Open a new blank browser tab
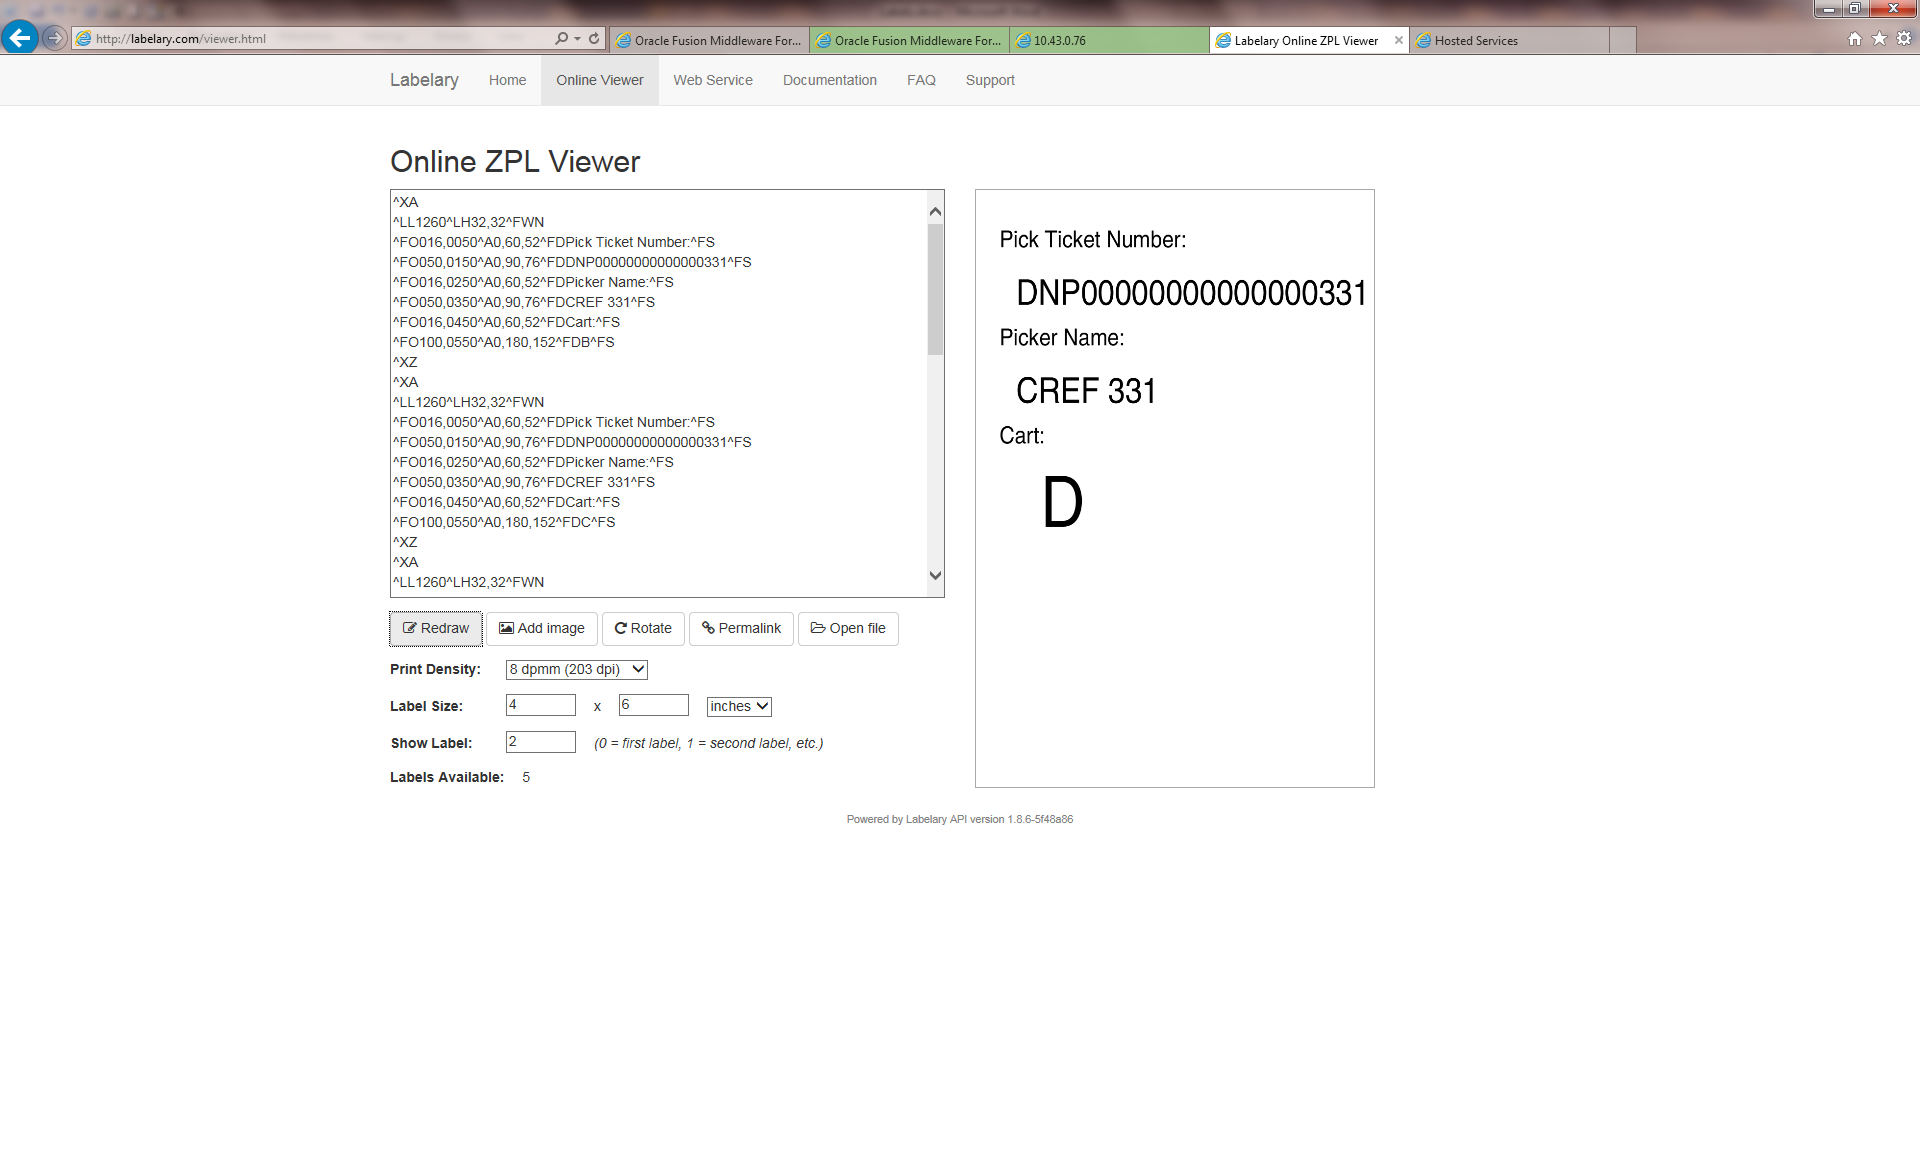 coord(1623,40)
